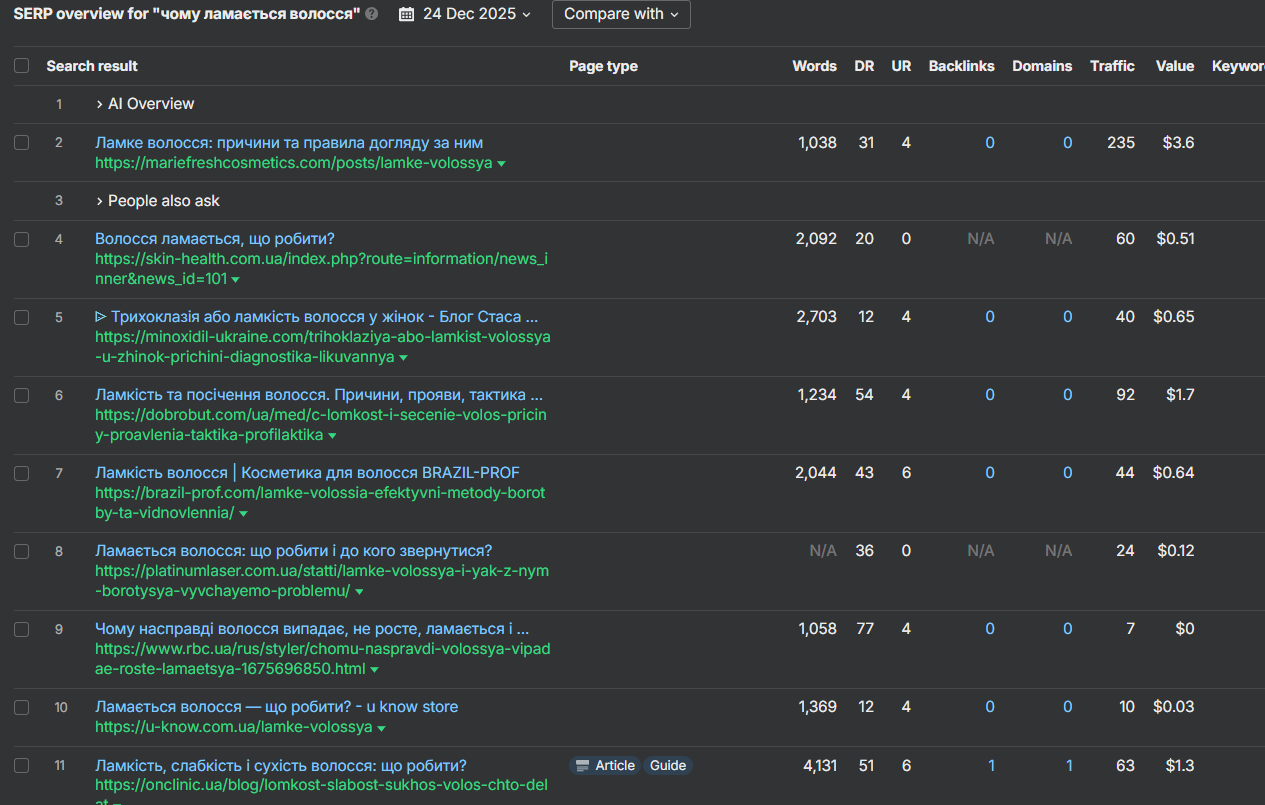
Task: Click the Guide page type badge
Action: (668, 766)
